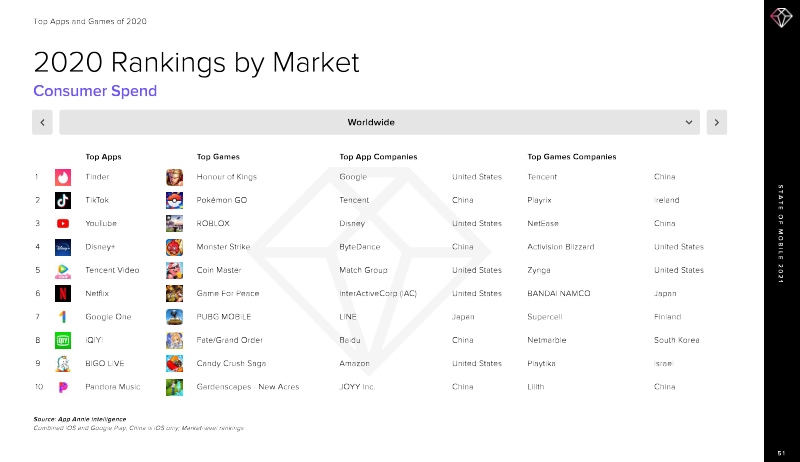Viewport: 800px width, 462px height.
Task: Go to next market with right arrow
Action: 716,122
